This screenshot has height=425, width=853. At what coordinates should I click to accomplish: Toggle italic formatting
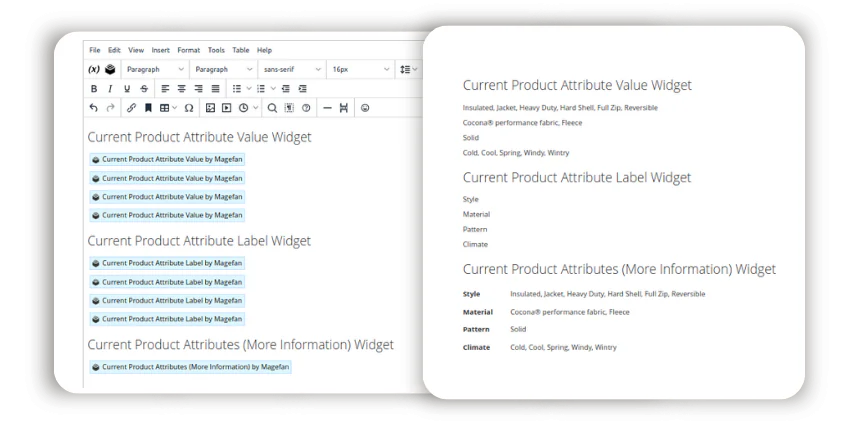[110, 89]
